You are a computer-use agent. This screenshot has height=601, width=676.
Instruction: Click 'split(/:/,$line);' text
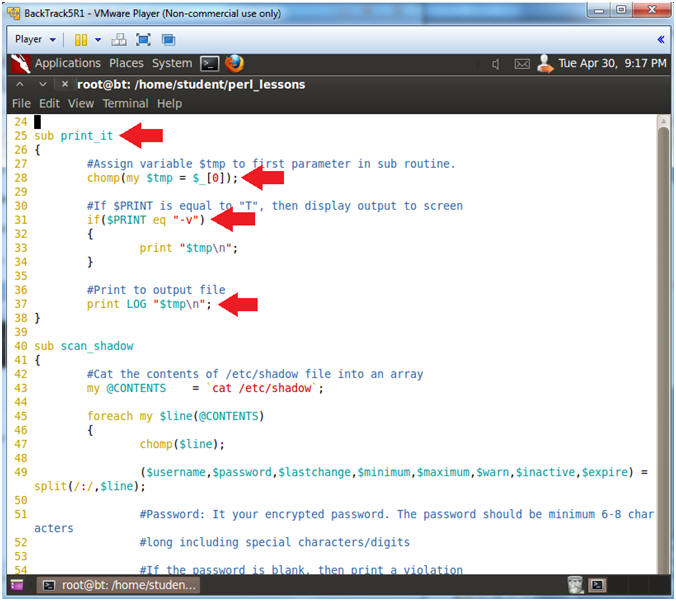[90, 486]
